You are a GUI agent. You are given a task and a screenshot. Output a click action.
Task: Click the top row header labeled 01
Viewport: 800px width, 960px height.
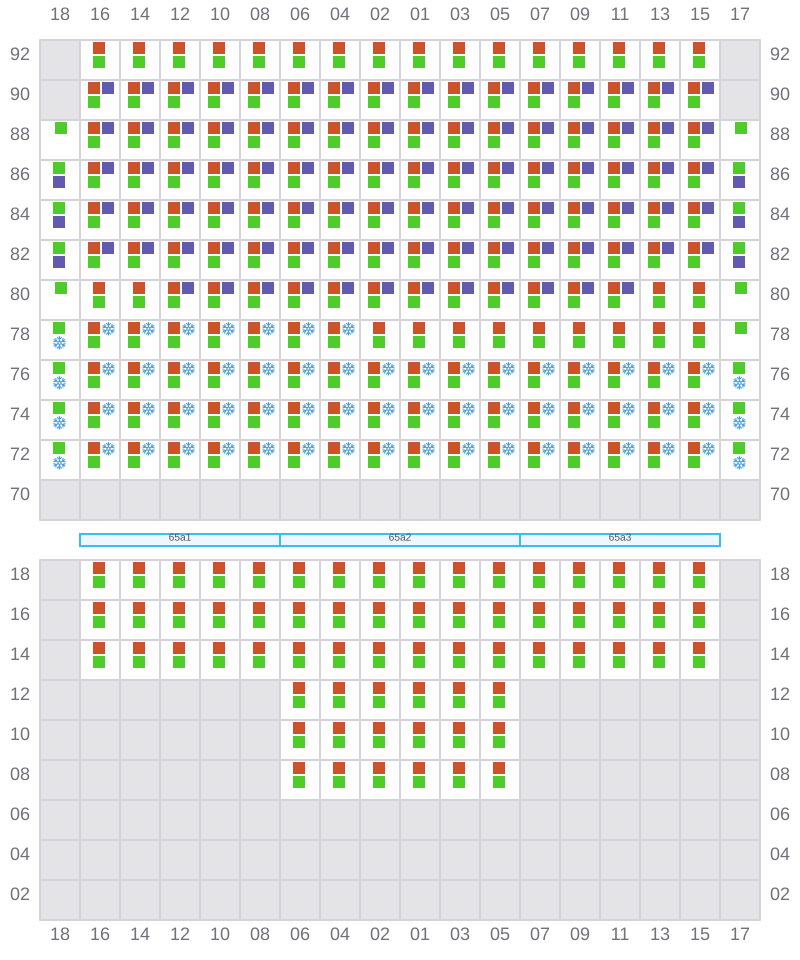pyautogui.click(x=420, y=14)
